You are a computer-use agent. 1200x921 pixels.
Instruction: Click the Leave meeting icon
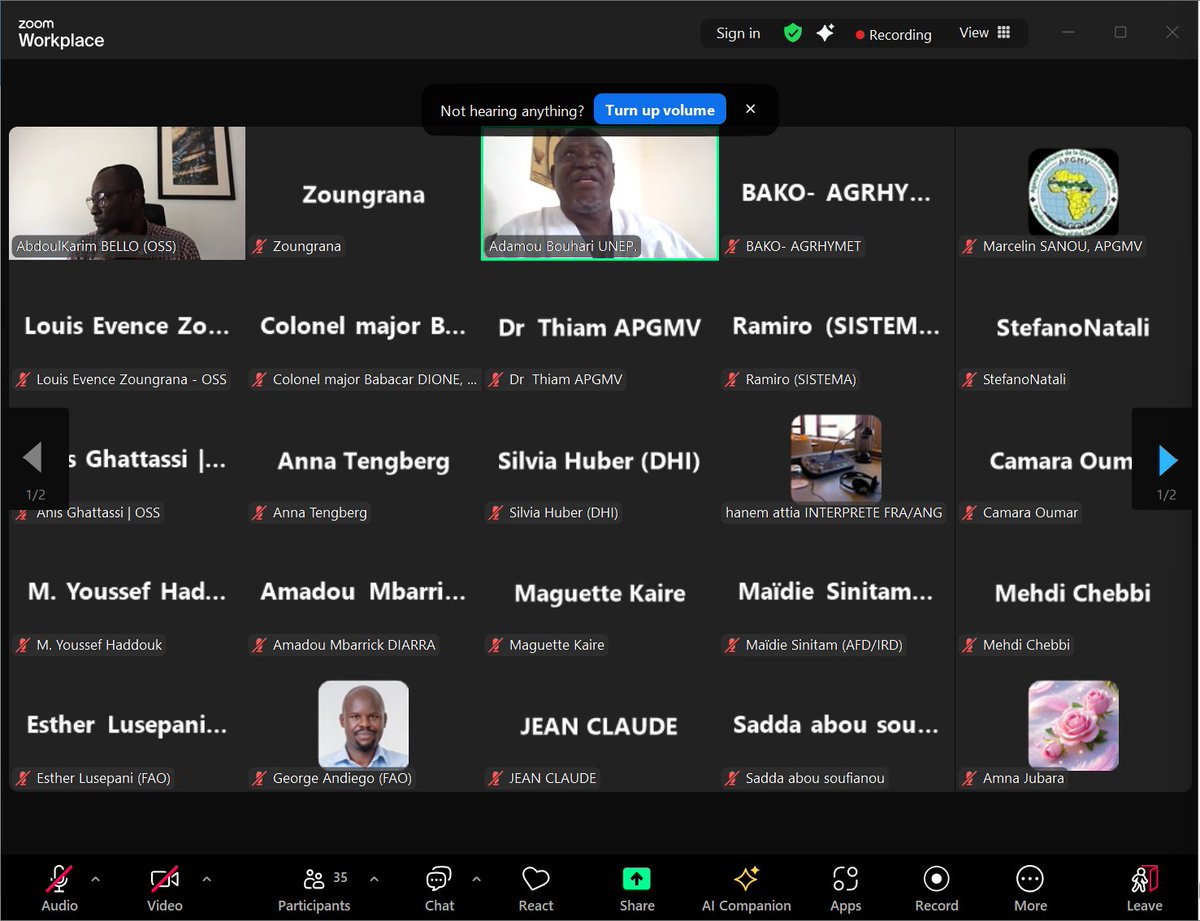pyautogui.click(x=1145, y=879)
